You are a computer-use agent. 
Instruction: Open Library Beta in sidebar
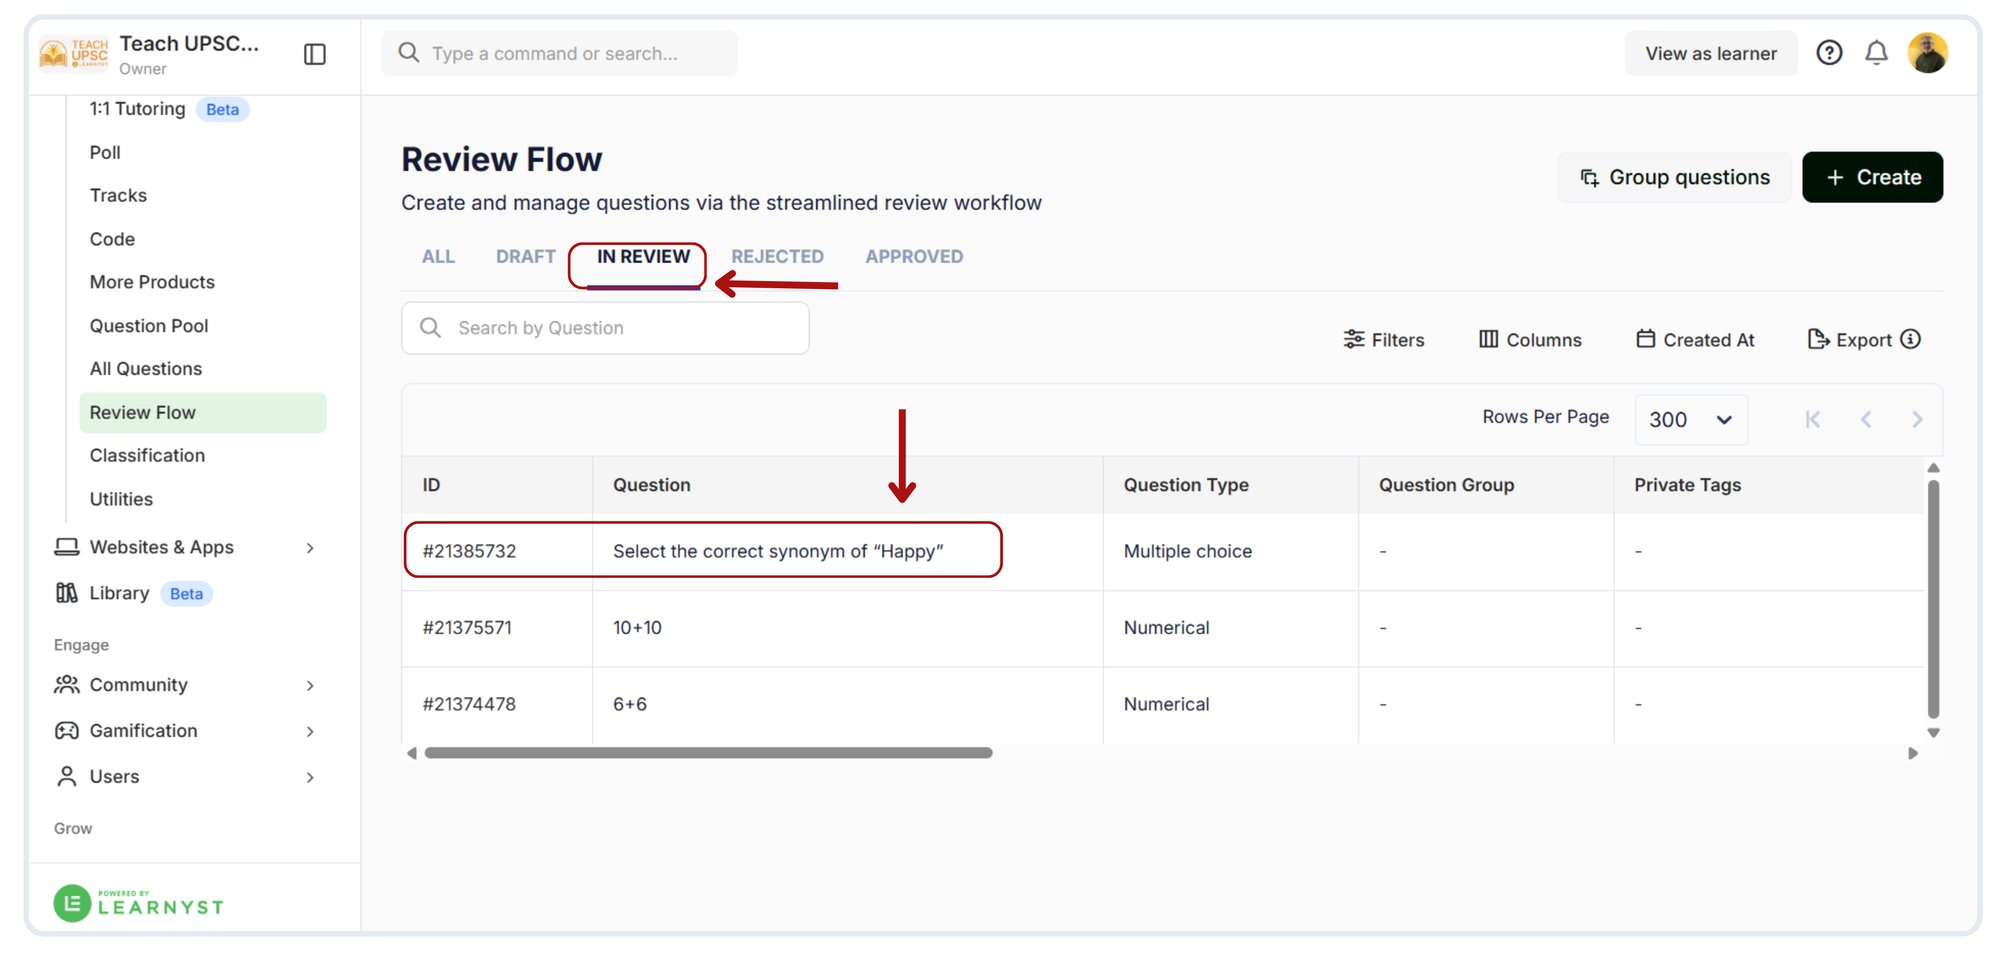pos(133,593)
